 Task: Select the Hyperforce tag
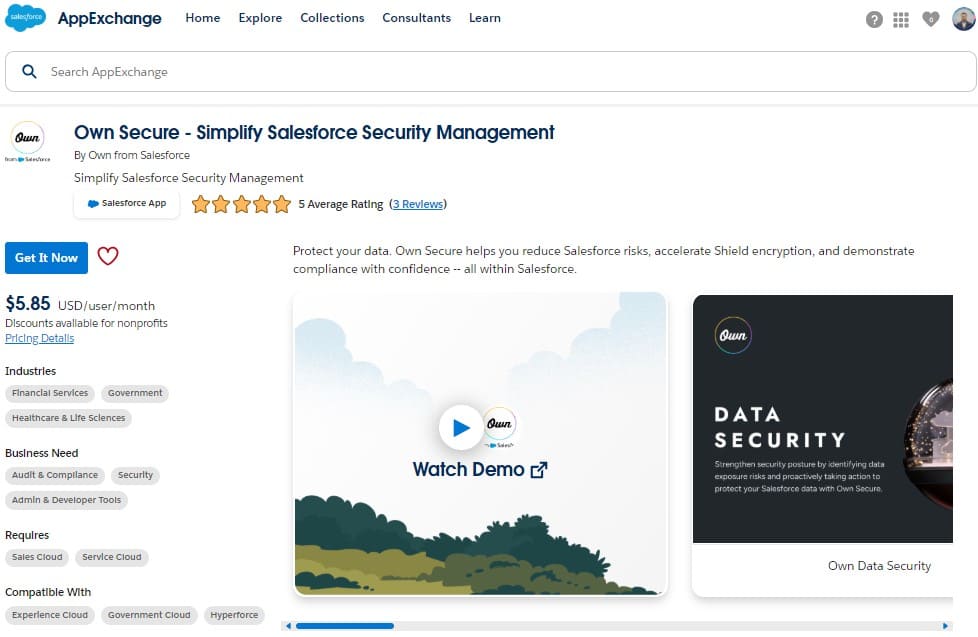pyautogui.click(x=234, y=615)
